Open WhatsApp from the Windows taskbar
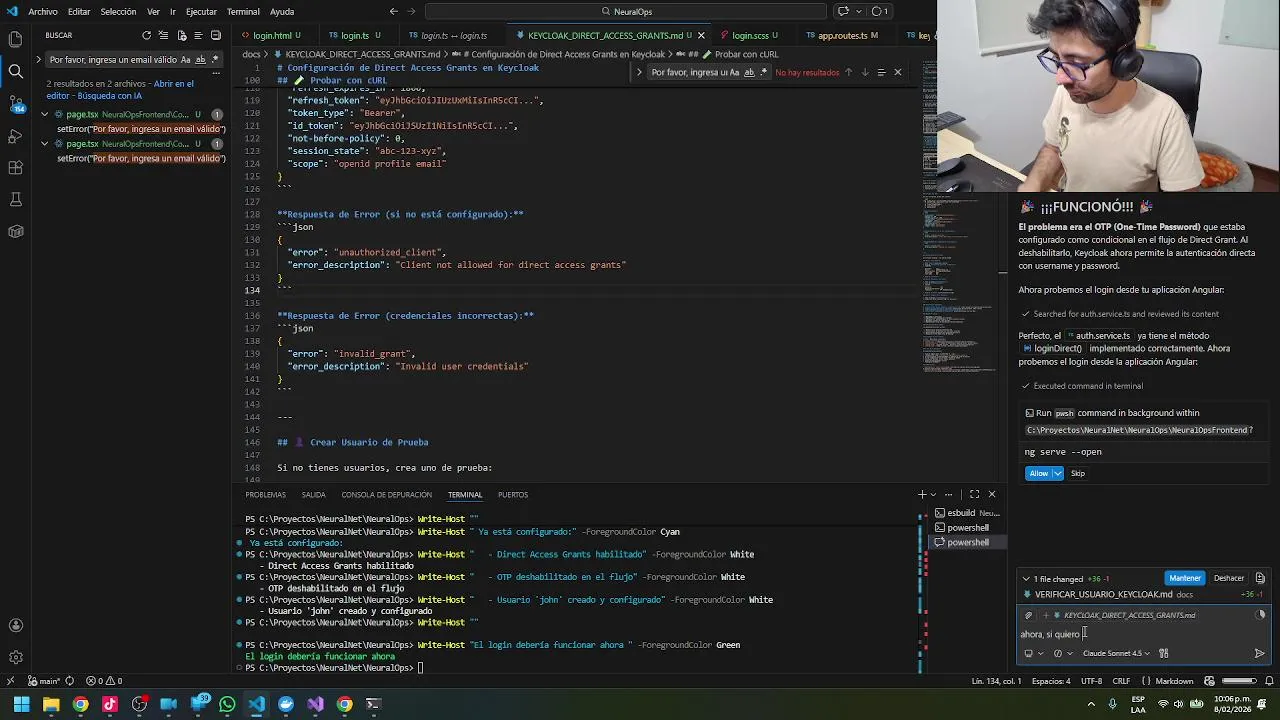1280x720 pixels. [x=228, y=704]
